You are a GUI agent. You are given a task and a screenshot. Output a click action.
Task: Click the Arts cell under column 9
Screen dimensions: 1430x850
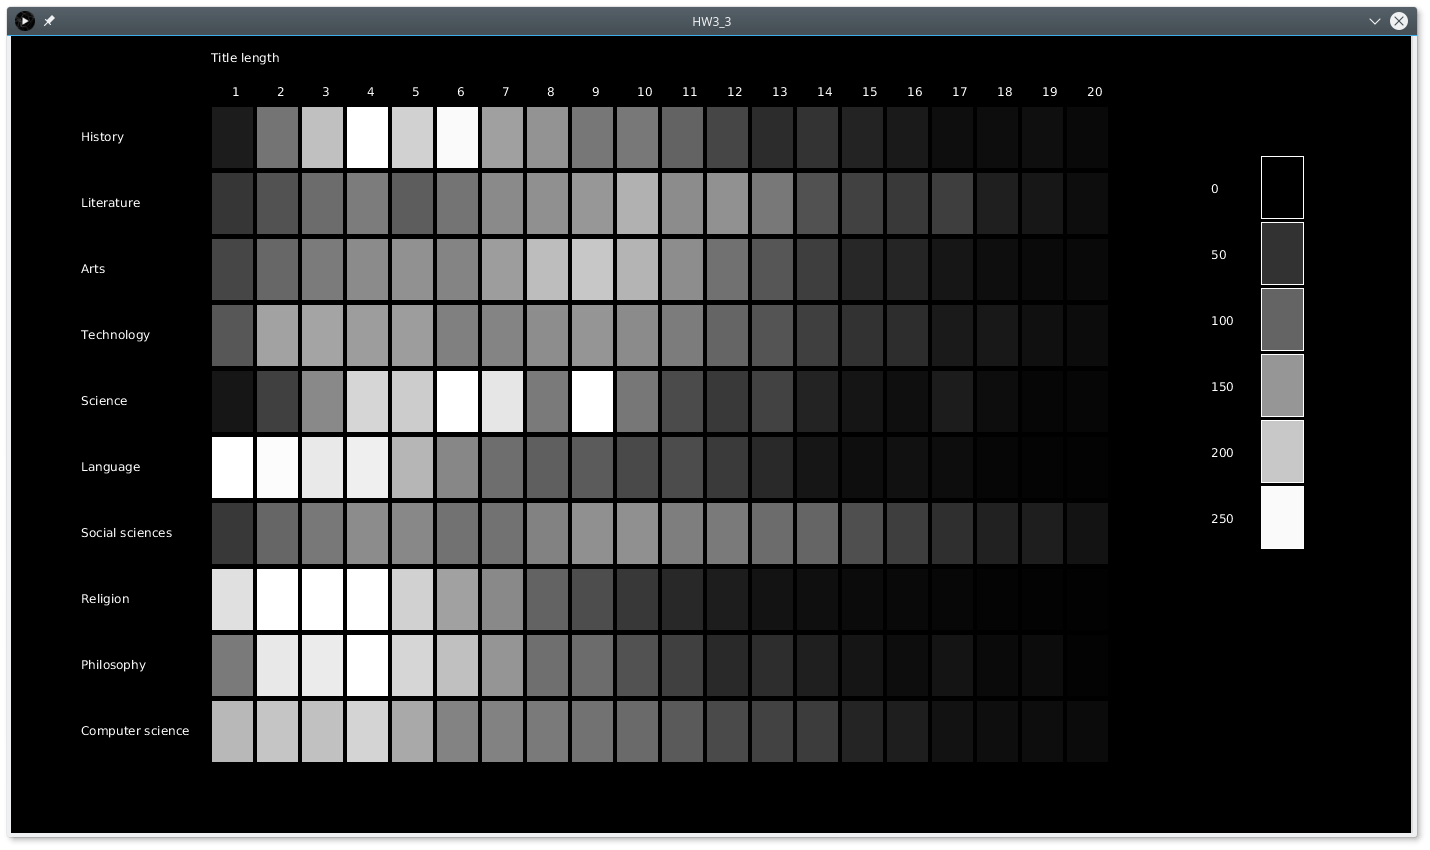tap(593, 270)
